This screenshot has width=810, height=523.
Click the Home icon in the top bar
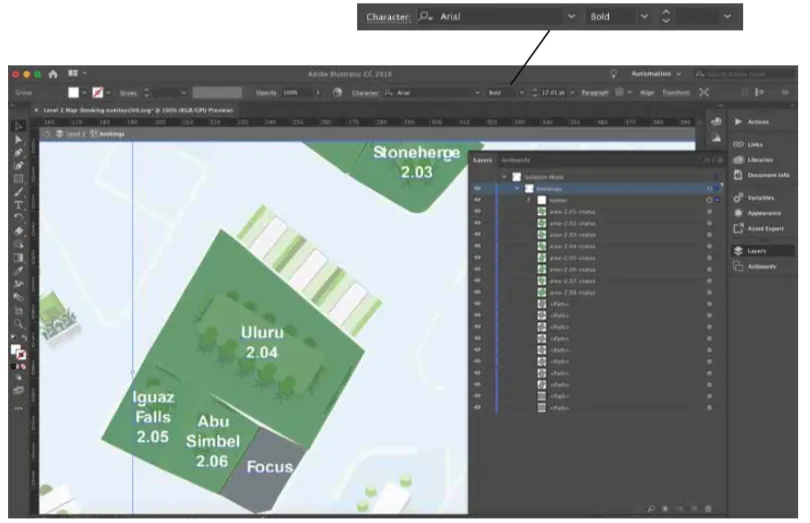click(55, 74)
